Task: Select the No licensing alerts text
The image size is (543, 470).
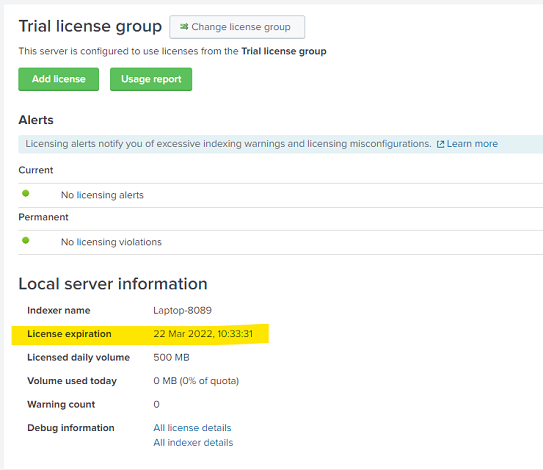Action: coord(102,195)
